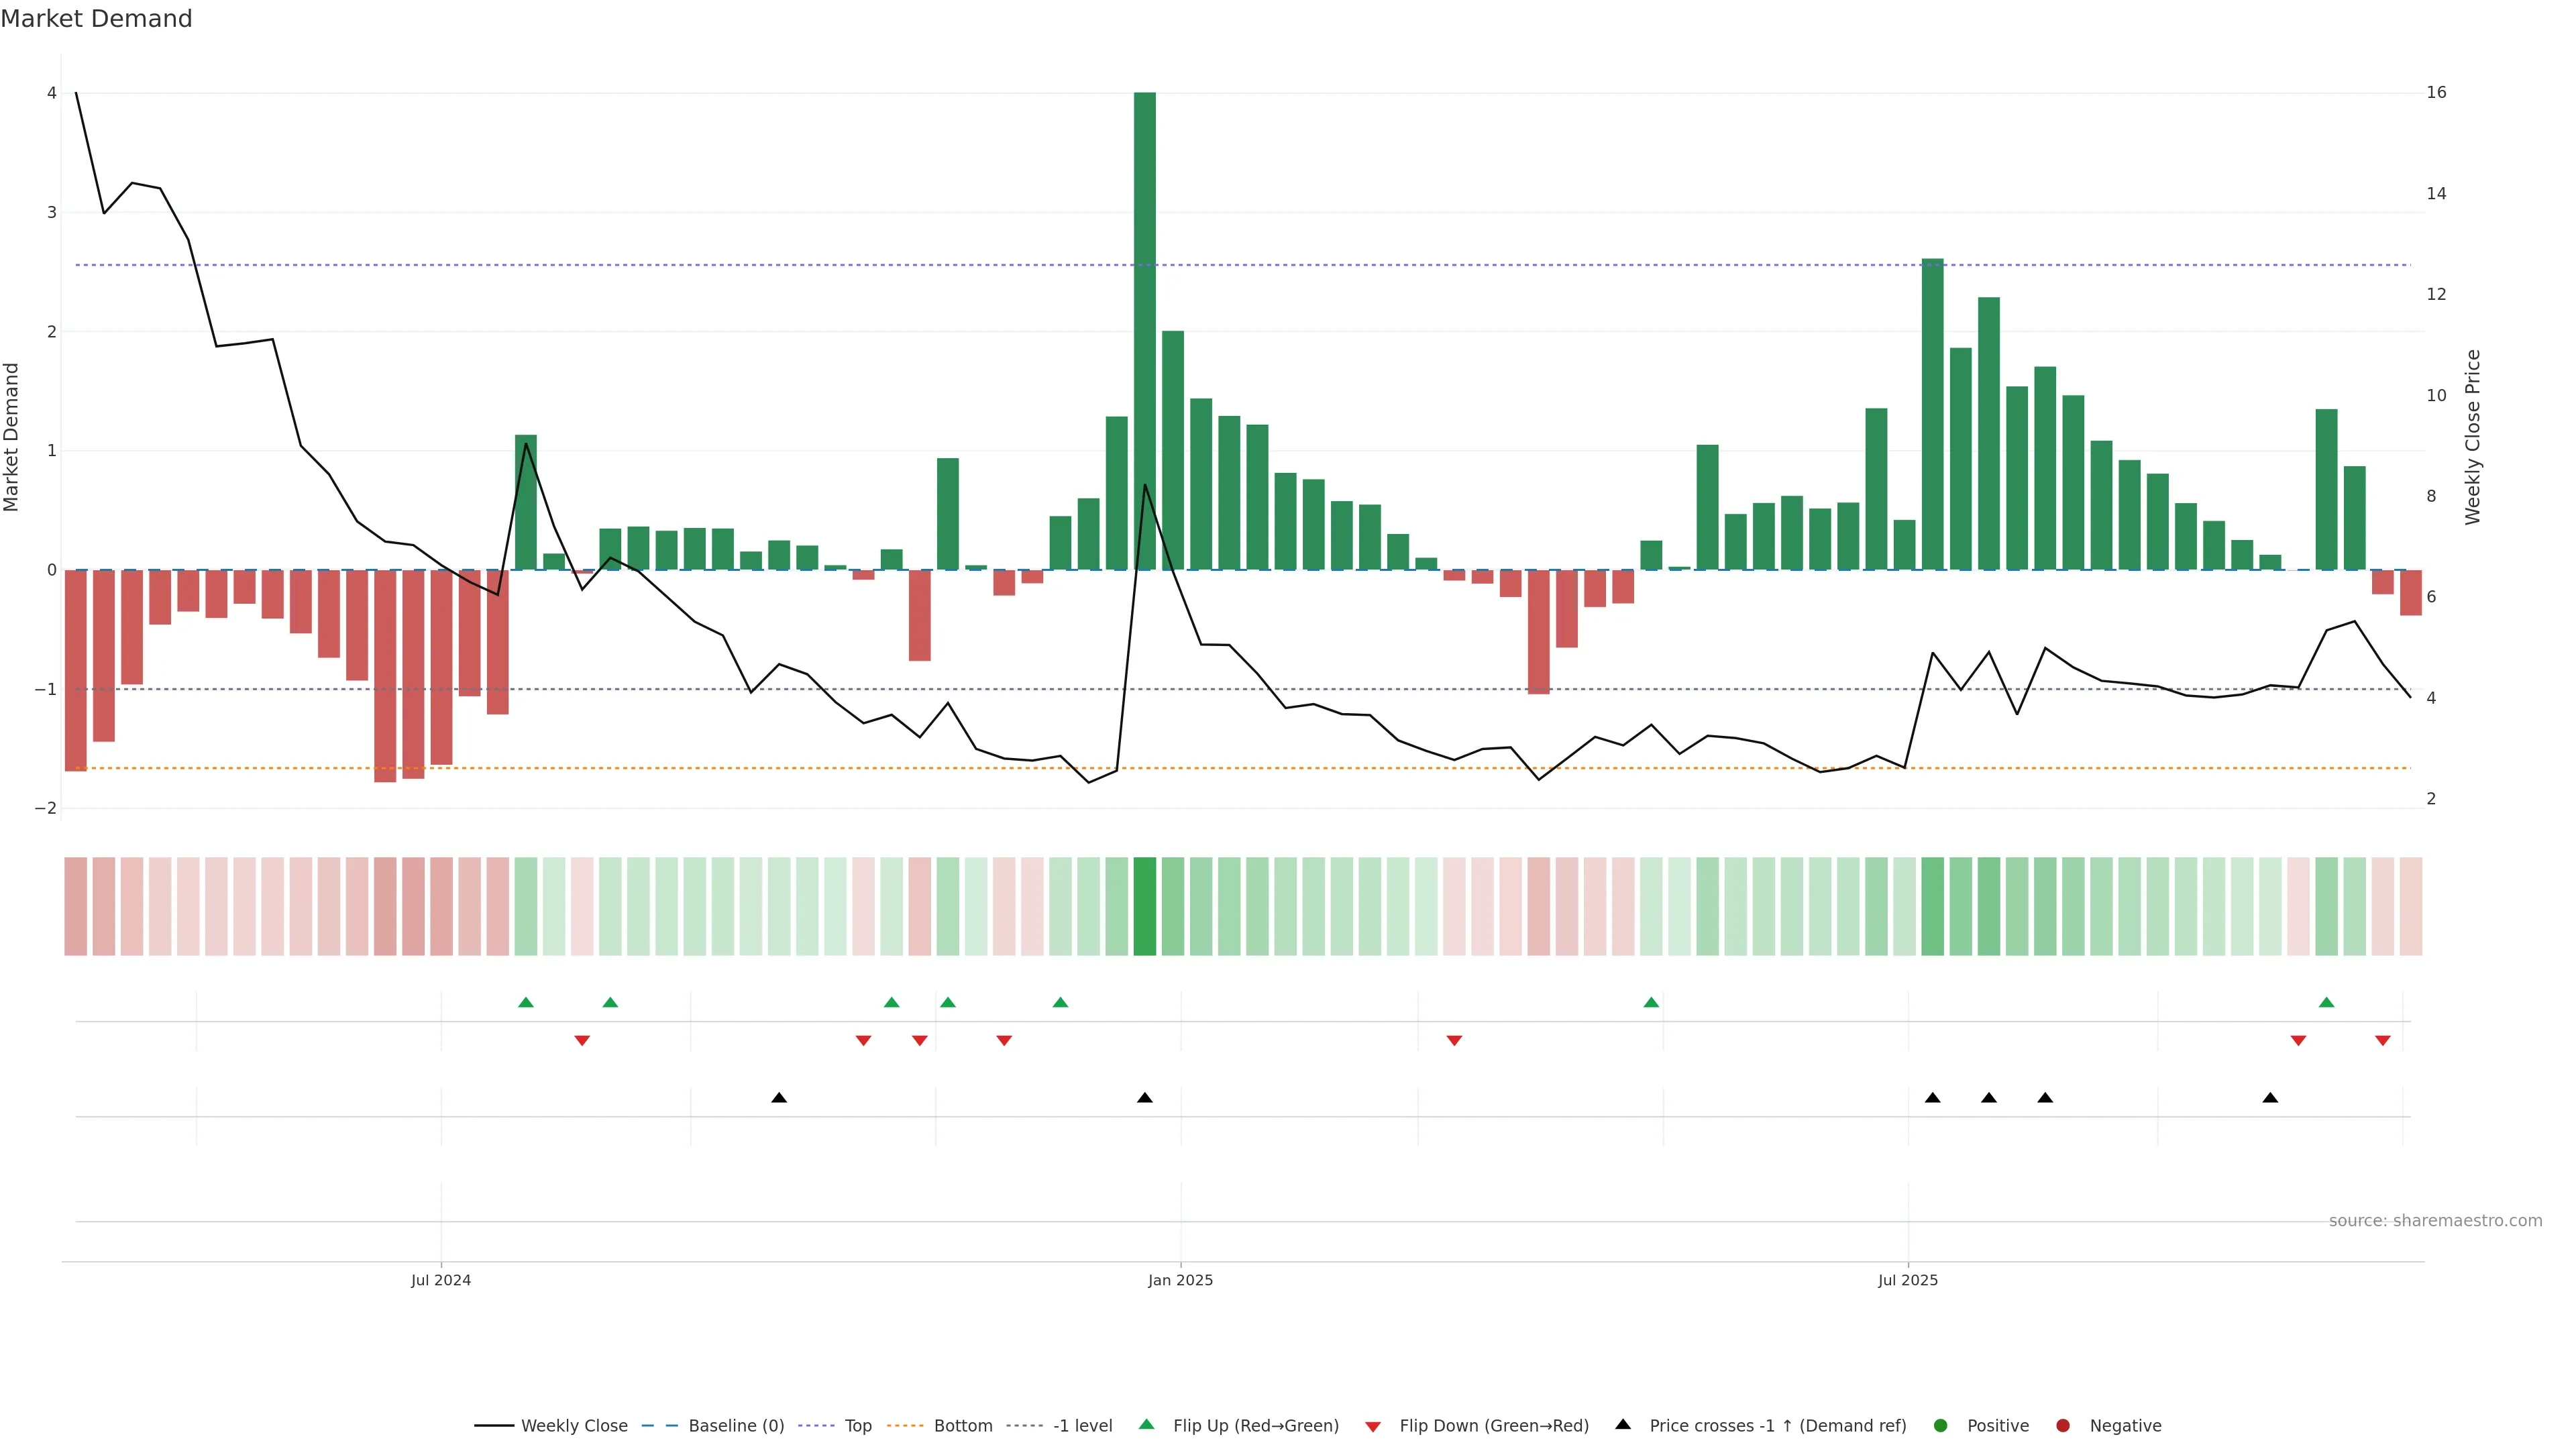Click the first black price-cross triangle marker
Screen dimensions: 2576x1449
coord(779,1098)
